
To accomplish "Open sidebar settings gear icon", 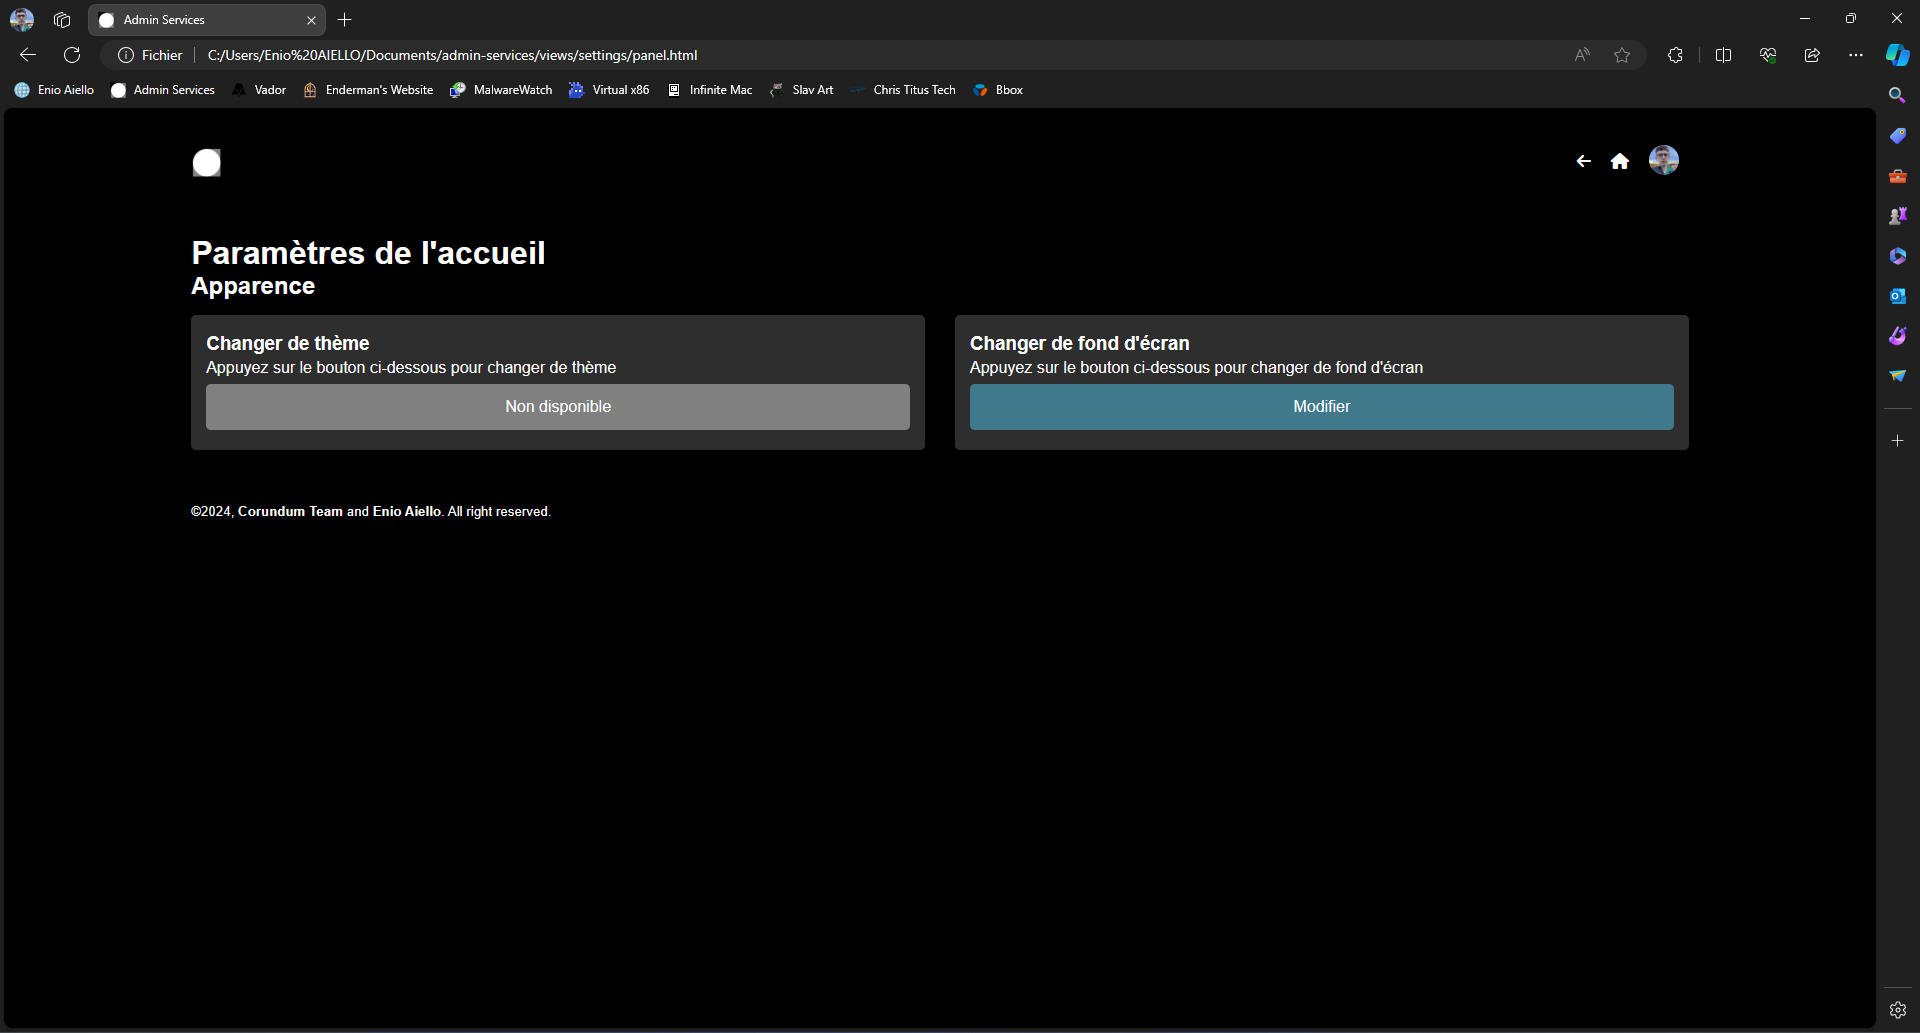I will point(1897,1010).
